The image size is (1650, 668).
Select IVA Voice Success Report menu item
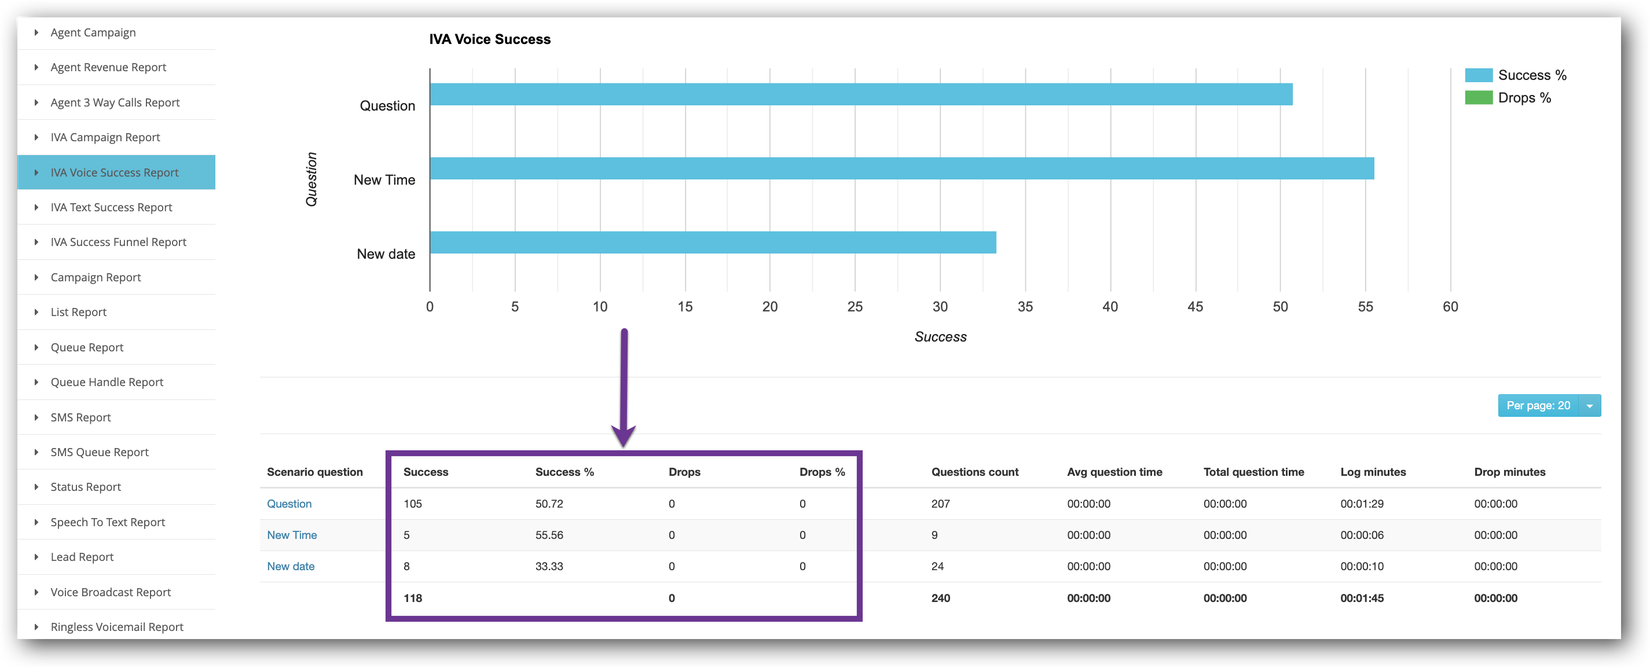(115, 173)
